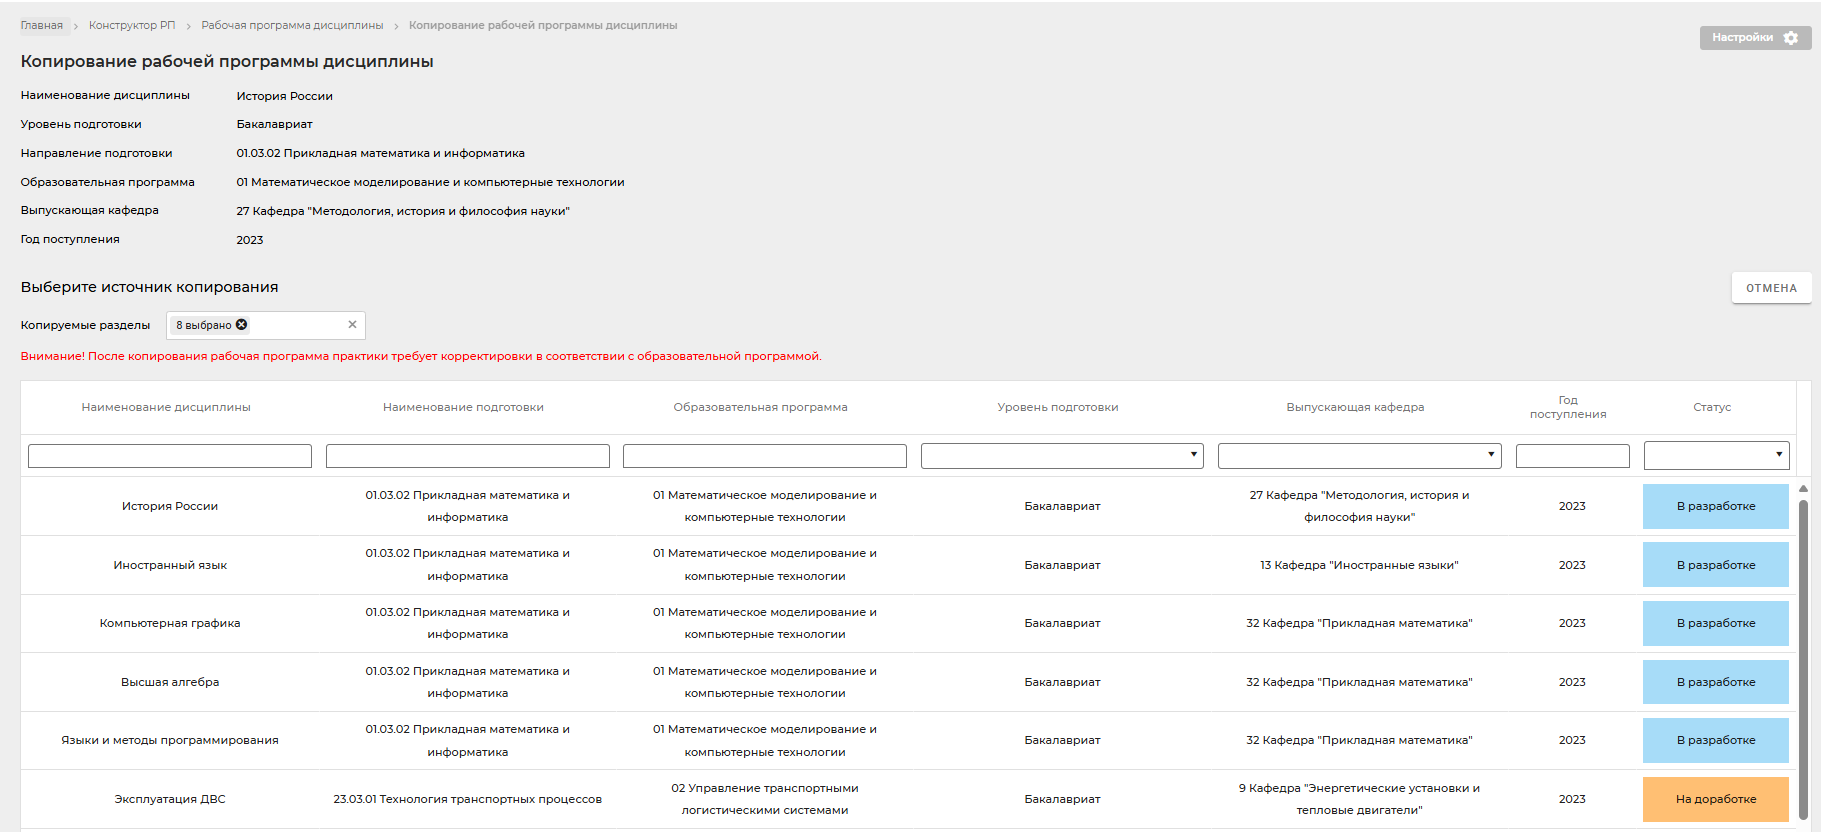
Task: Sort by Выпускающая кафедра column header
Action: point(1355,407)
